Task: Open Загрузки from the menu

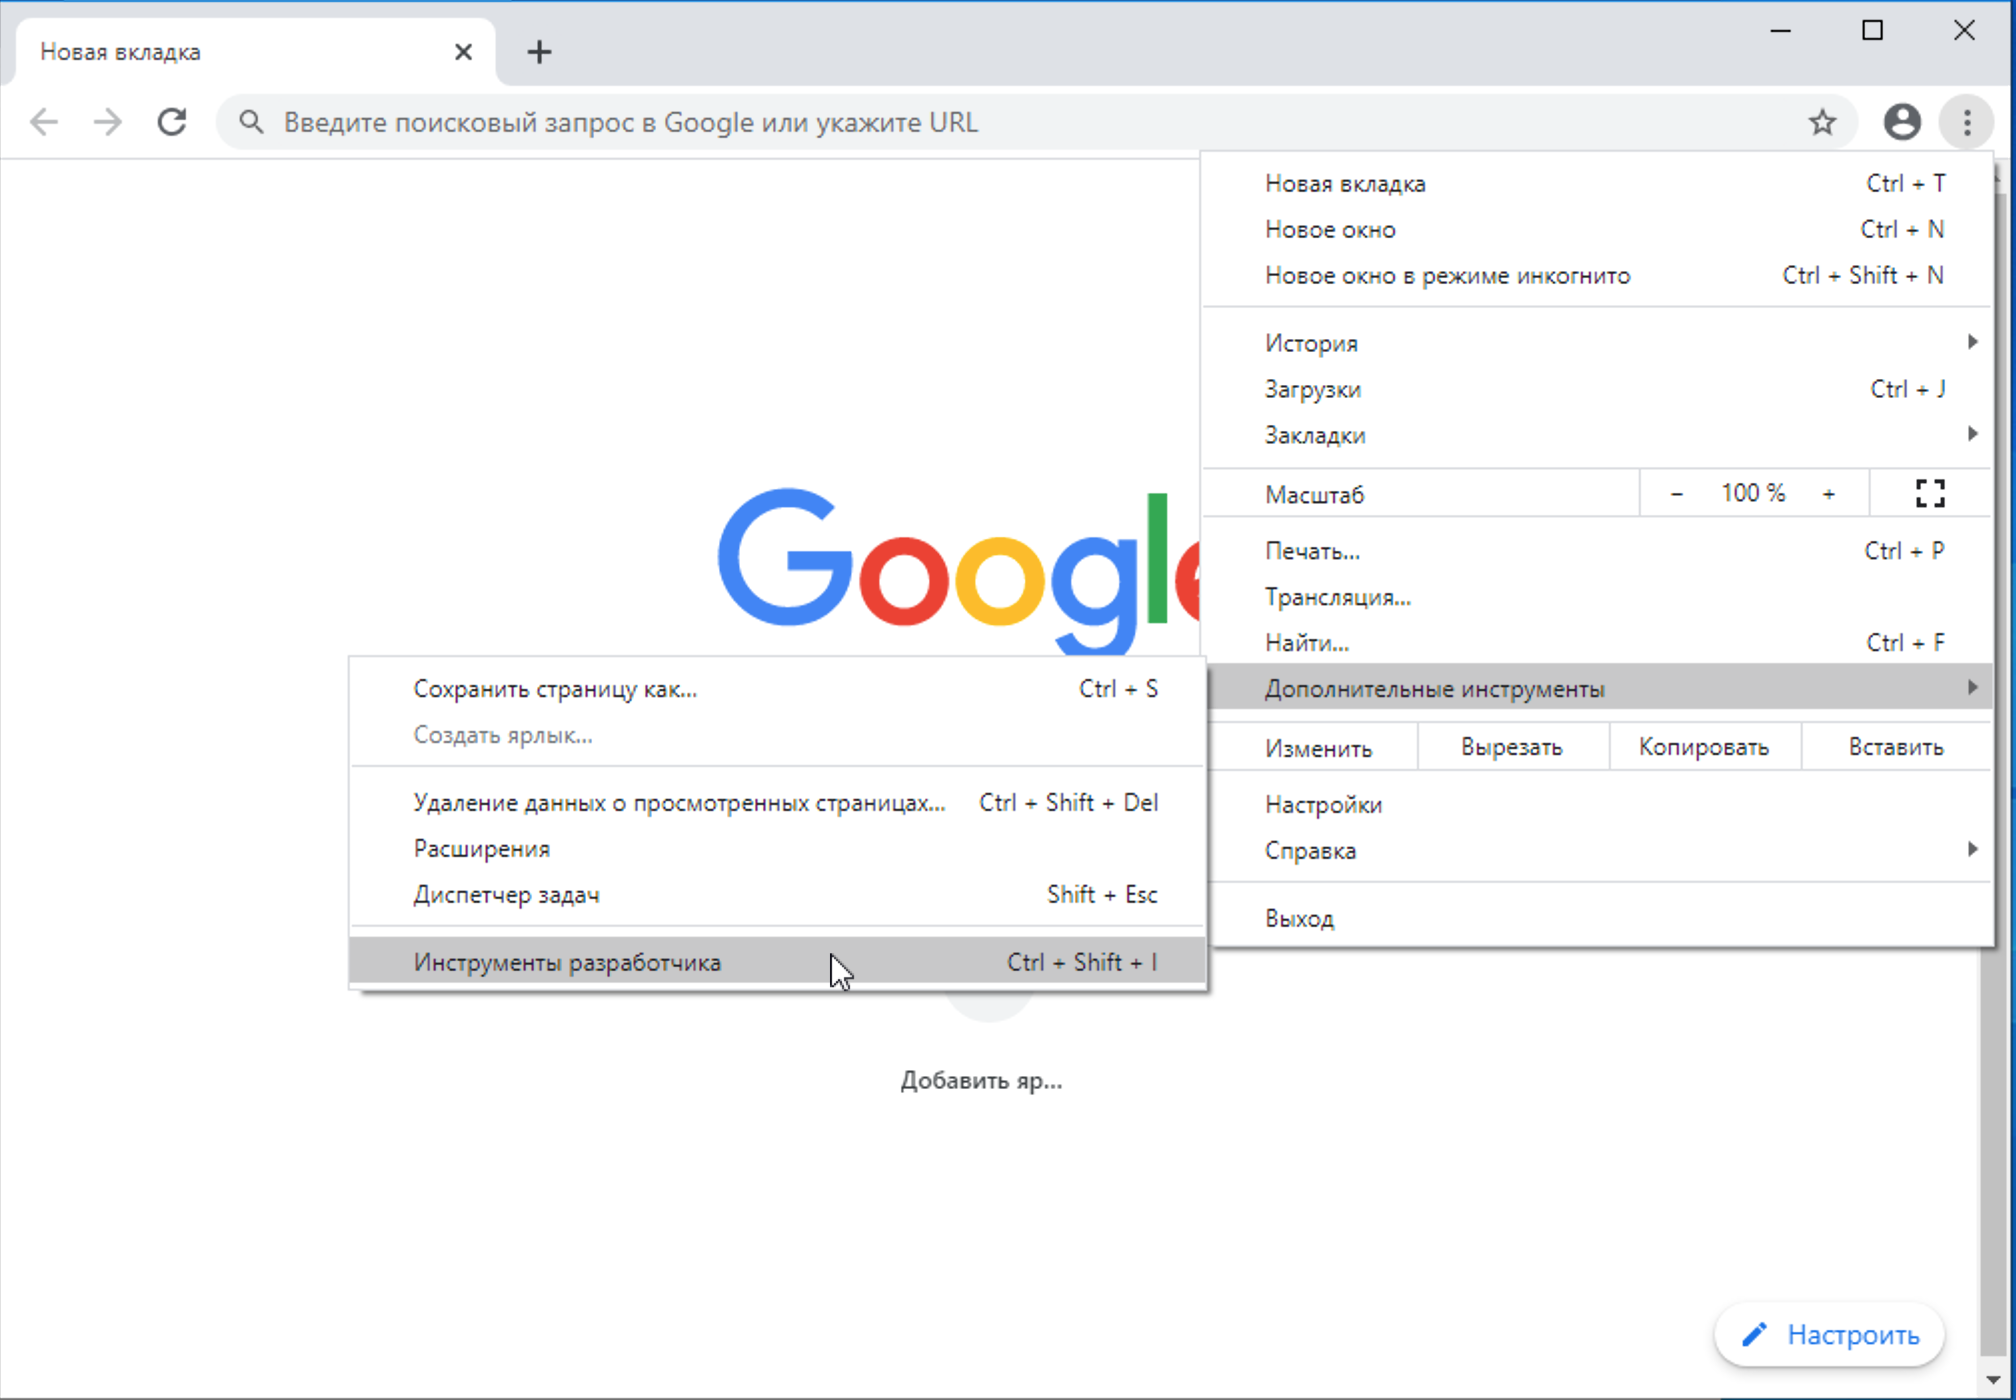Action: (x=1598, y=390)
